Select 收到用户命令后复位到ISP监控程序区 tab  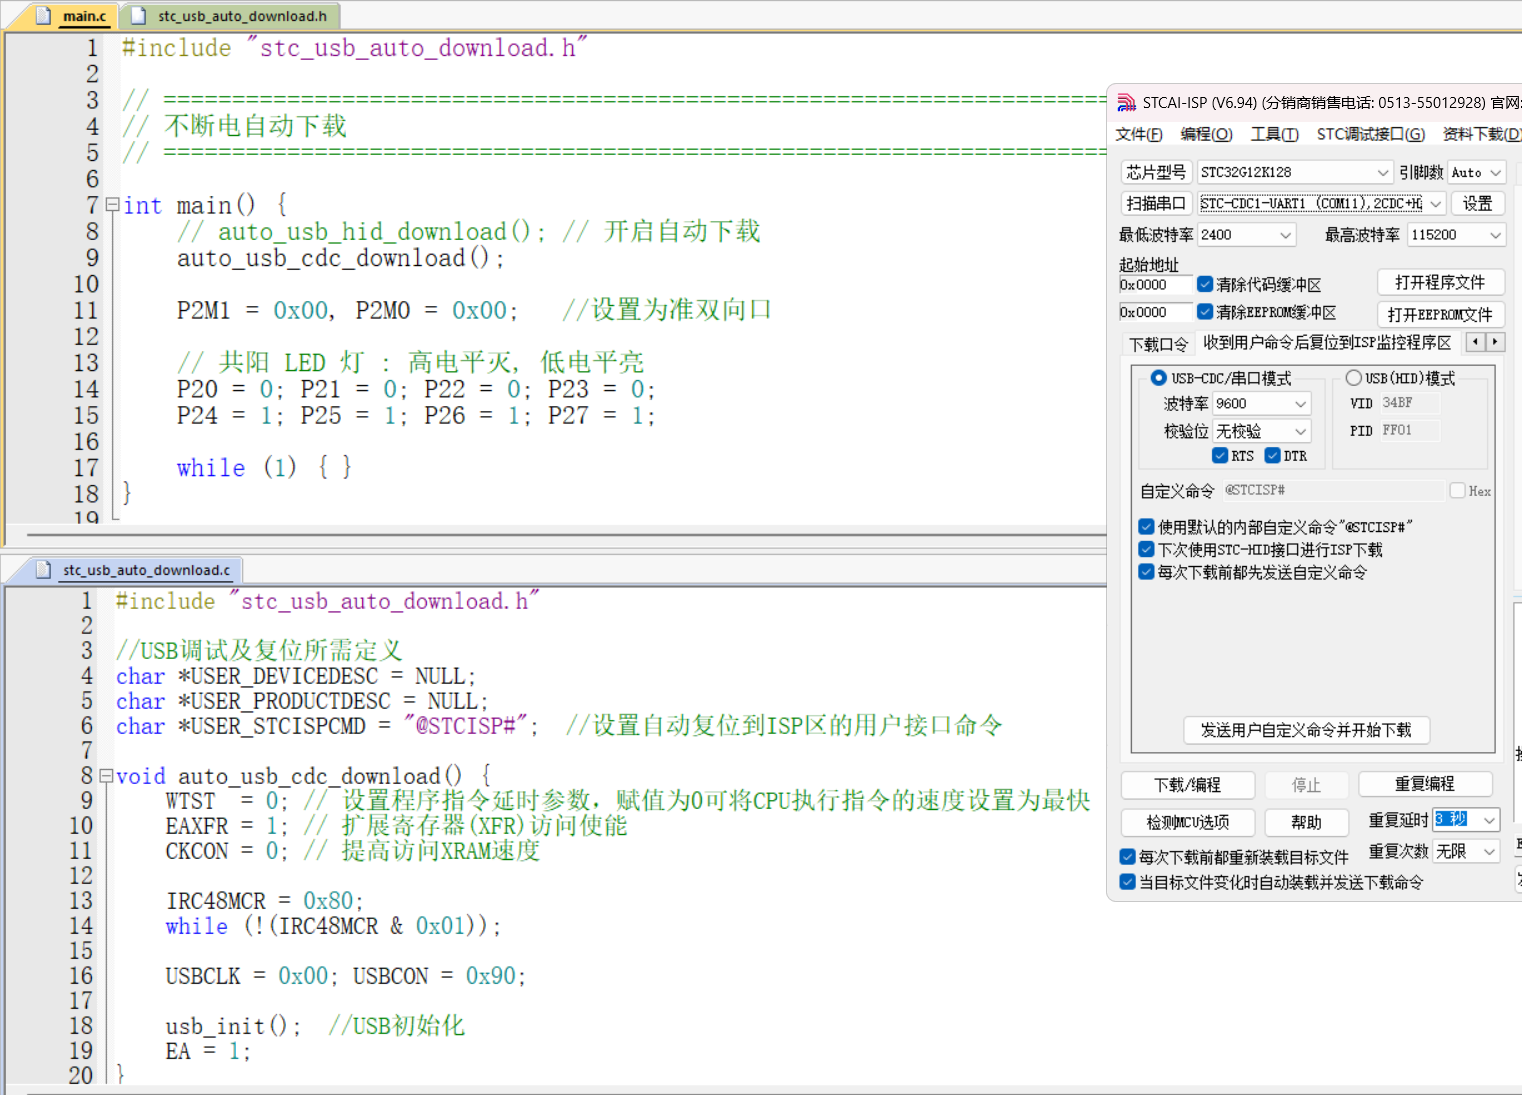pyautogui.click(x=1327, y=343)
